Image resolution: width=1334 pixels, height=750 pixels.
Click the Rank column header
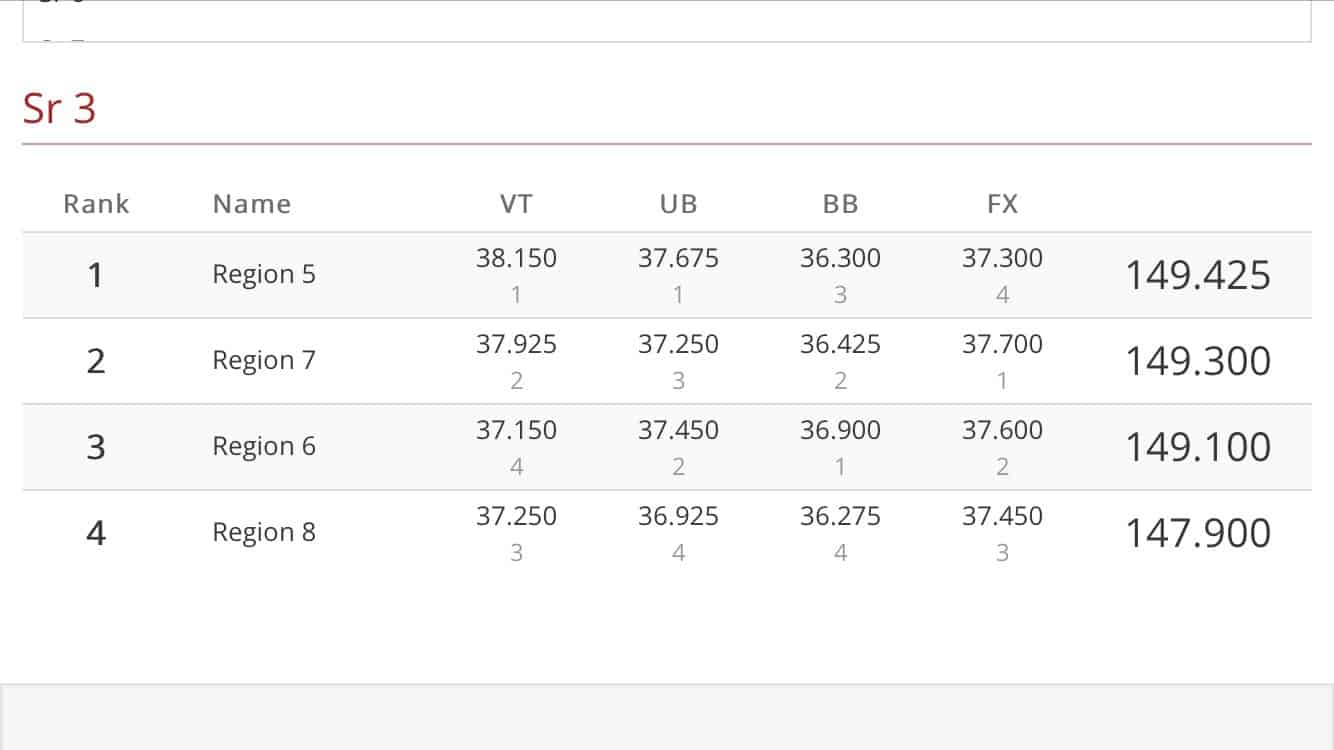(x=96, y=205)
